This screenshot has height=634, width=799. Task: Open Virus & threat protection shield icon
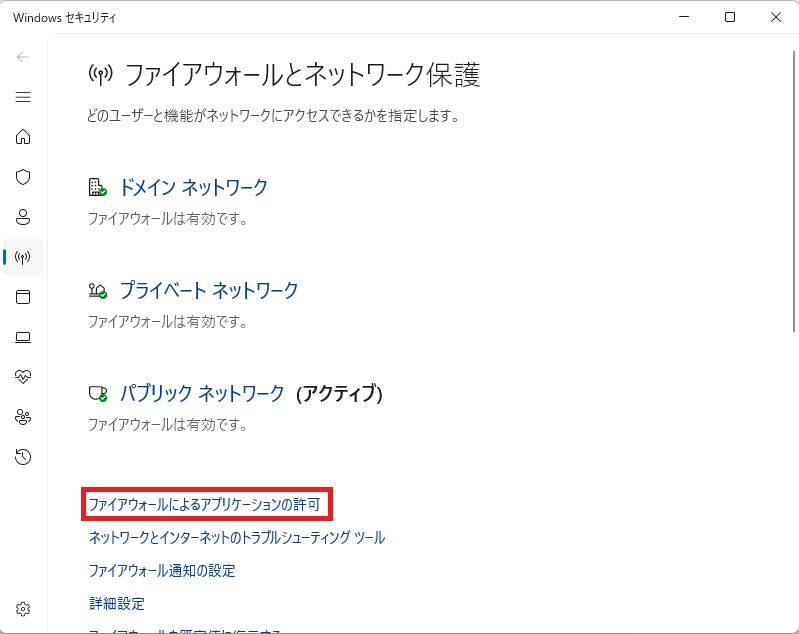pos(23,177)
